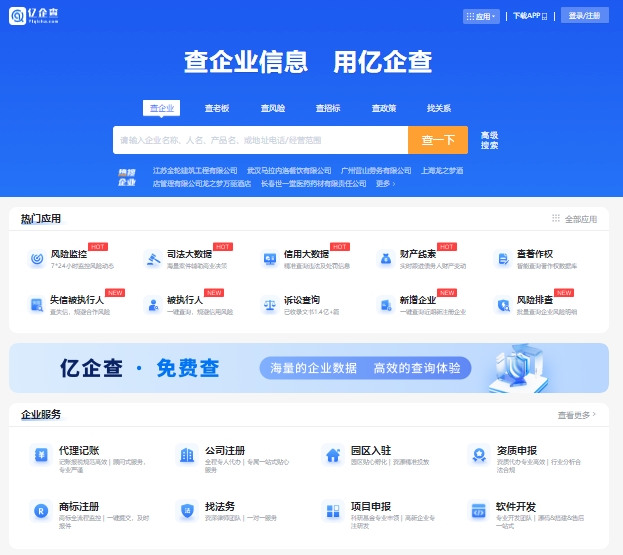
Task: Open the 查著作权 document icon
Action: [x=503, y=259]
